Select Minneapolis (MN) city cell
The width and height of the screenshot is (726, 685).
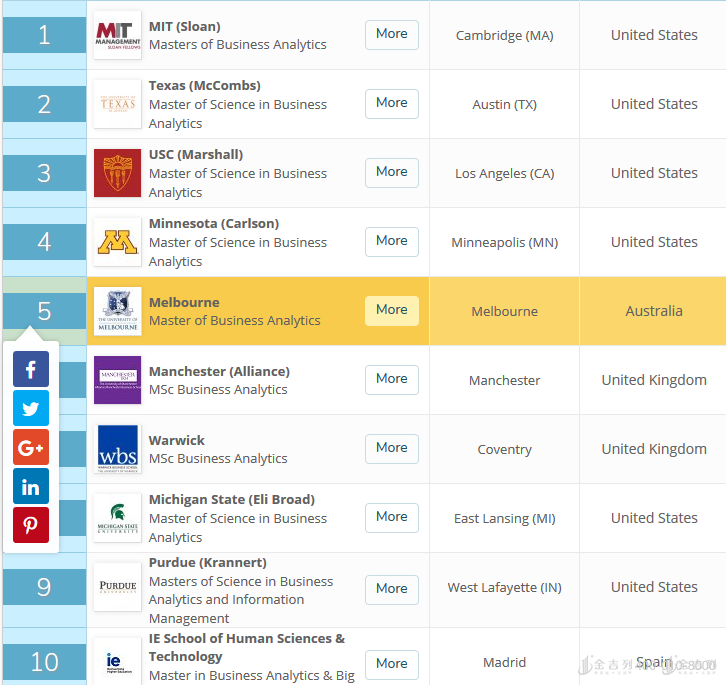pyautogui.click(x=504, y=242)
